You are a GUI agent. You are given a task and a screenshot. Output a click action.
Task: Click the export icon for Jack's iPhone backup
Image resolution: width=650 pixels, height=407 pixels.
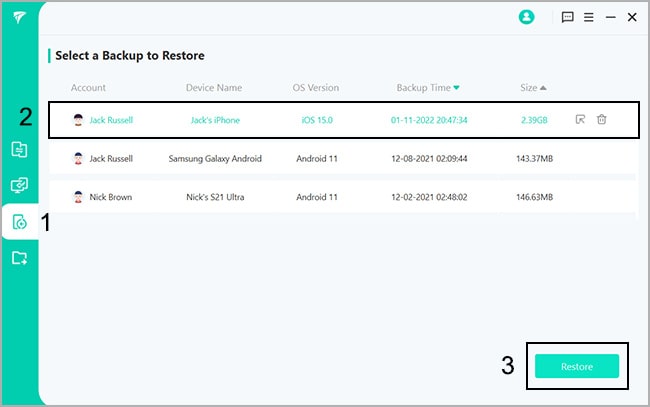(x=580, y=120)
